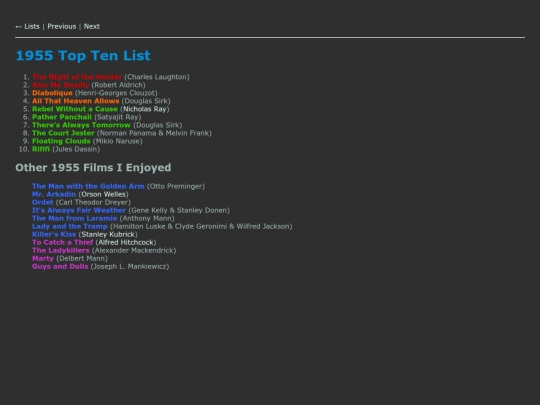Click Anthony Mann director name
The image size is (540, 405).
(147, 218)
